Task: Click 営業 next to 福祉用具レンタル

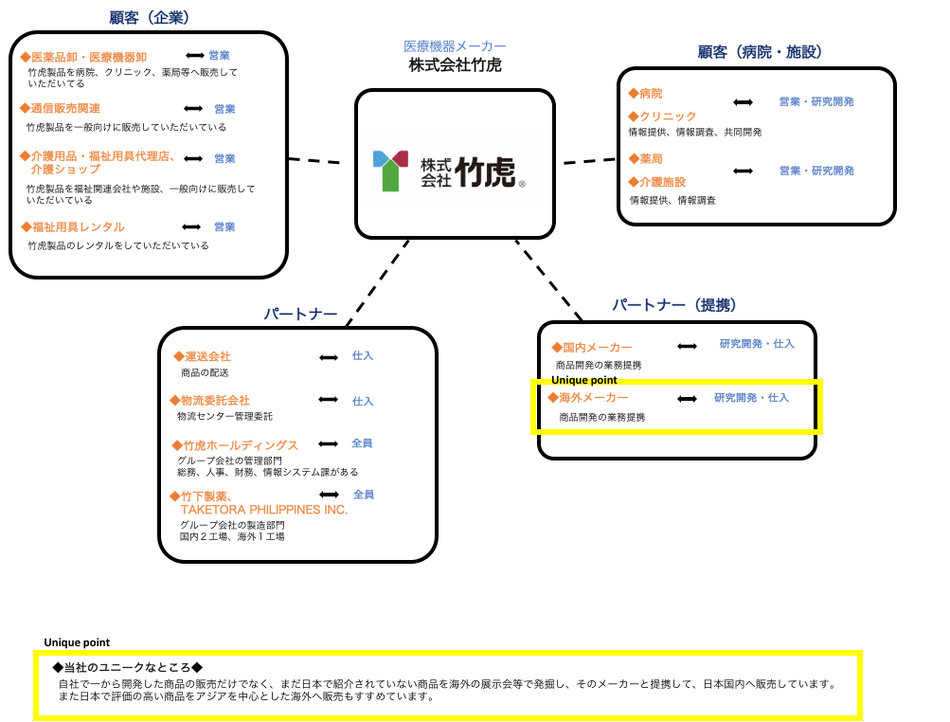Action: tap(225, 227)
